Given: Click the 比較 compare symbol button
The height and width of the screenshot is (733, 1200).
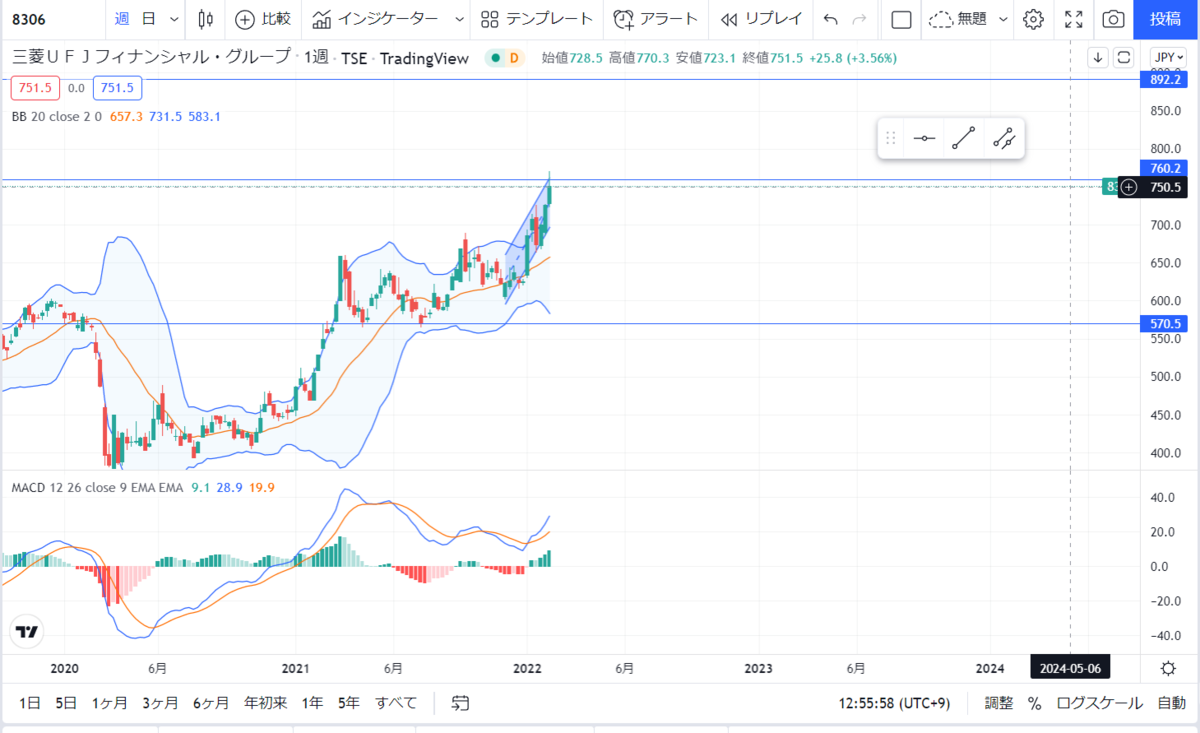Looking at the screenshot, I should click(263, 18).
